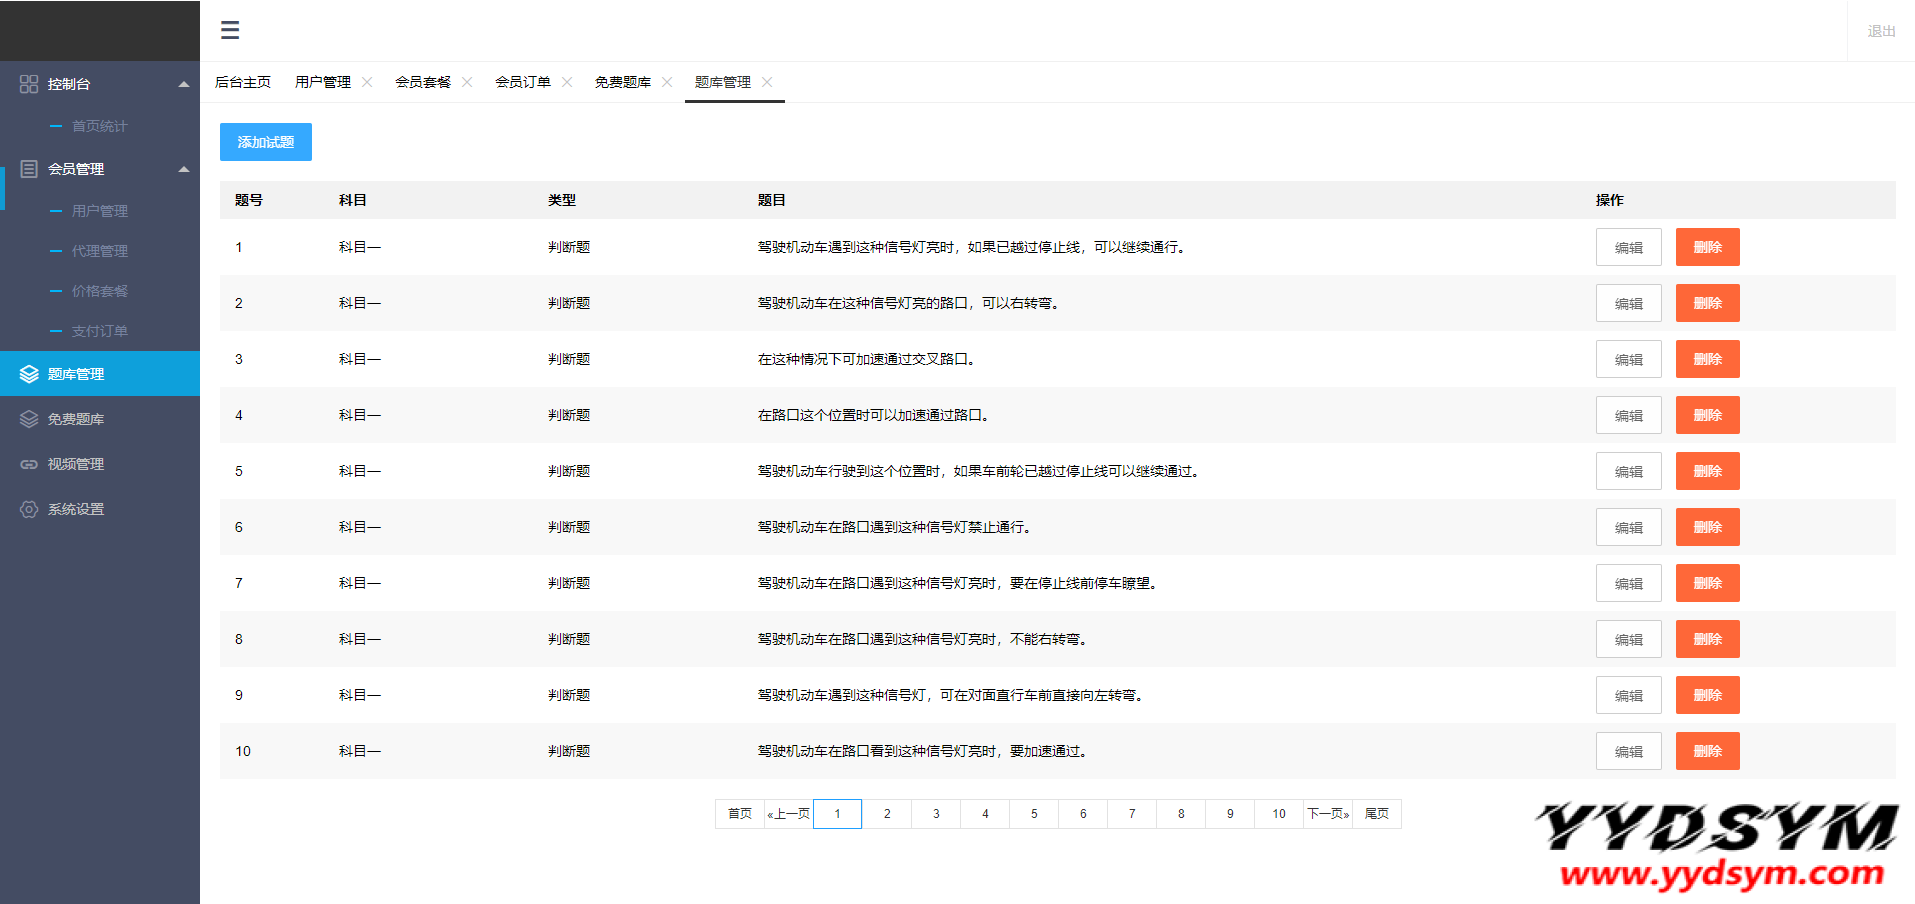Click the 添加试题 button to add a question
The image size is (1915, 904).
265,142
